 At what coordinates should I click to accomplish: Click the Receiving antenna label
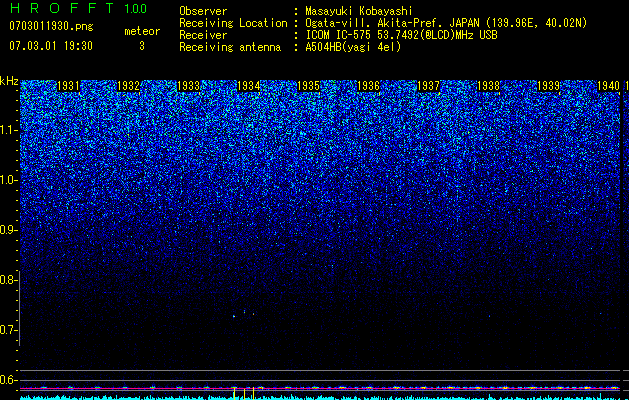(230, 47)
